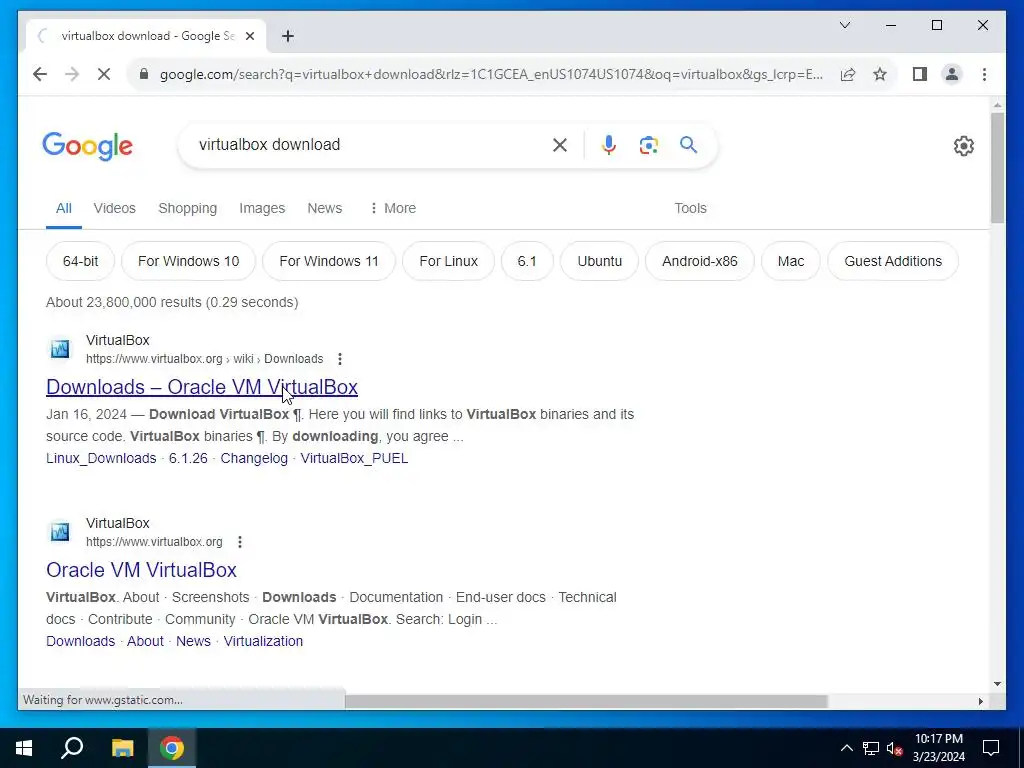Screen dimensions: 1024x768
Task: Click the magnifying glass search button
Action: (688, 144)
